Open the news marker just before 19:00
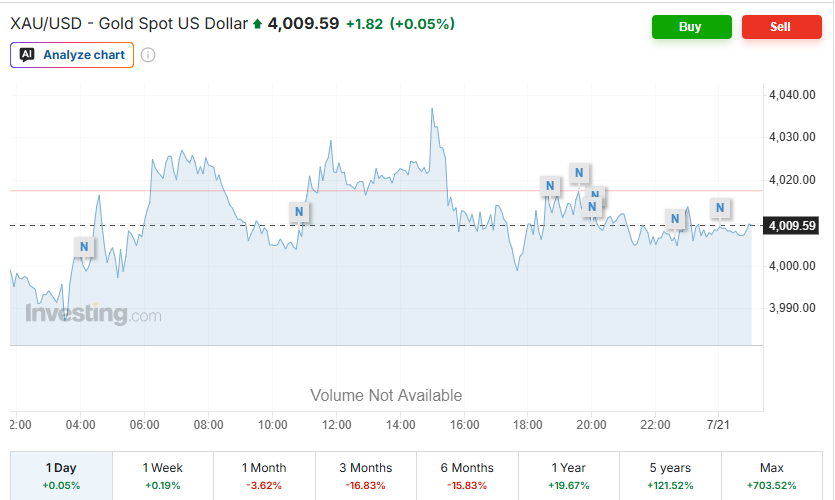835x500 pixels. point(550,186)
